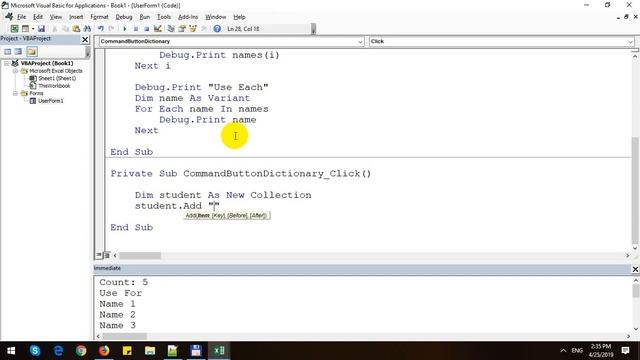Open the Window menu
Screen dimensions: 640x360
[216, 17]
